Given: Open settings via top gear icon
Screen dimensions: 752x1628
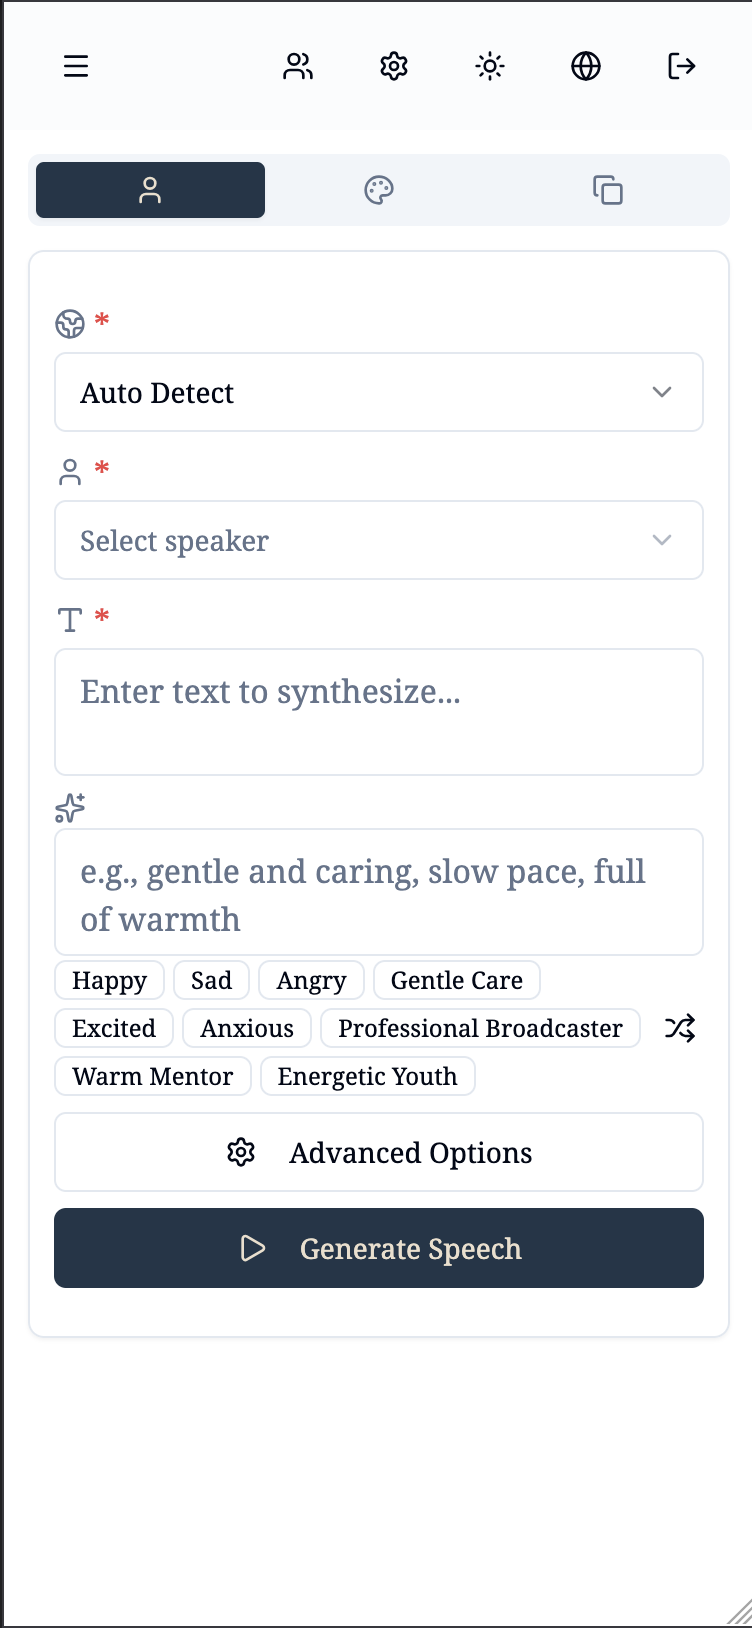Looking at the screenshot, I should click(x=394, y=67).
